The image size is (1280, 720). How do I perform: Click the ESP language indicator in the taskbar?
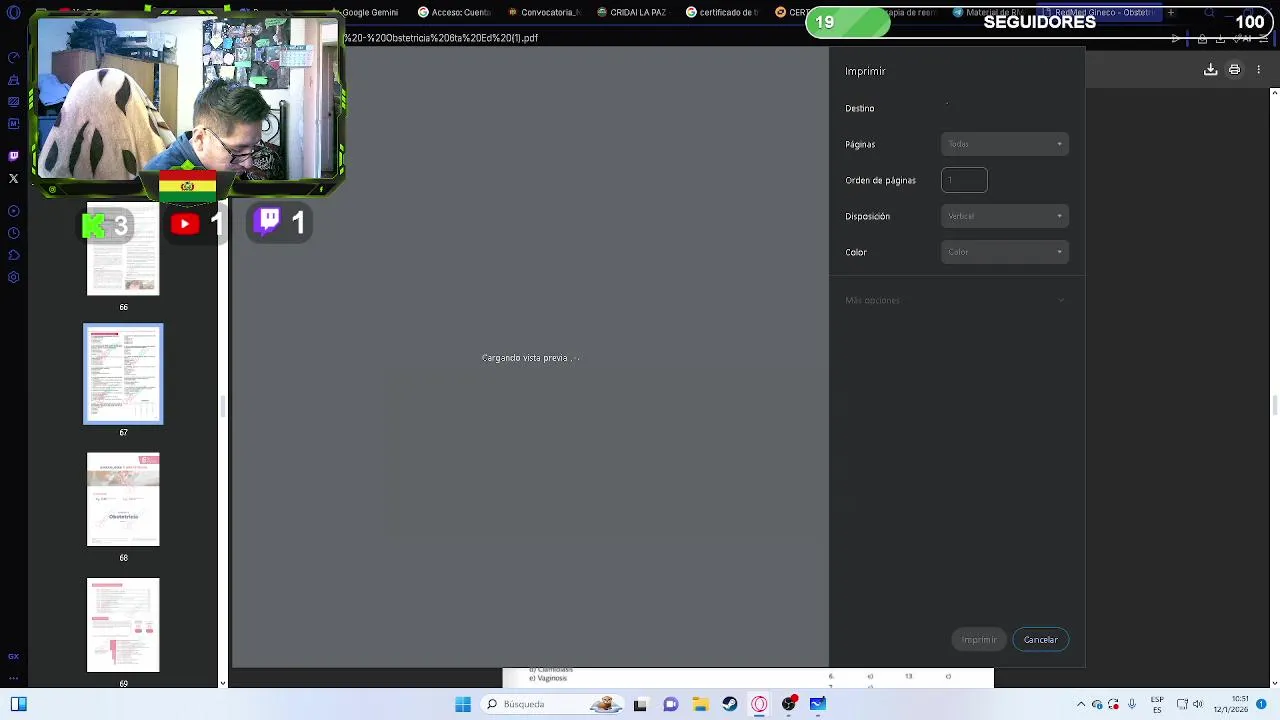coord(1157,704)
